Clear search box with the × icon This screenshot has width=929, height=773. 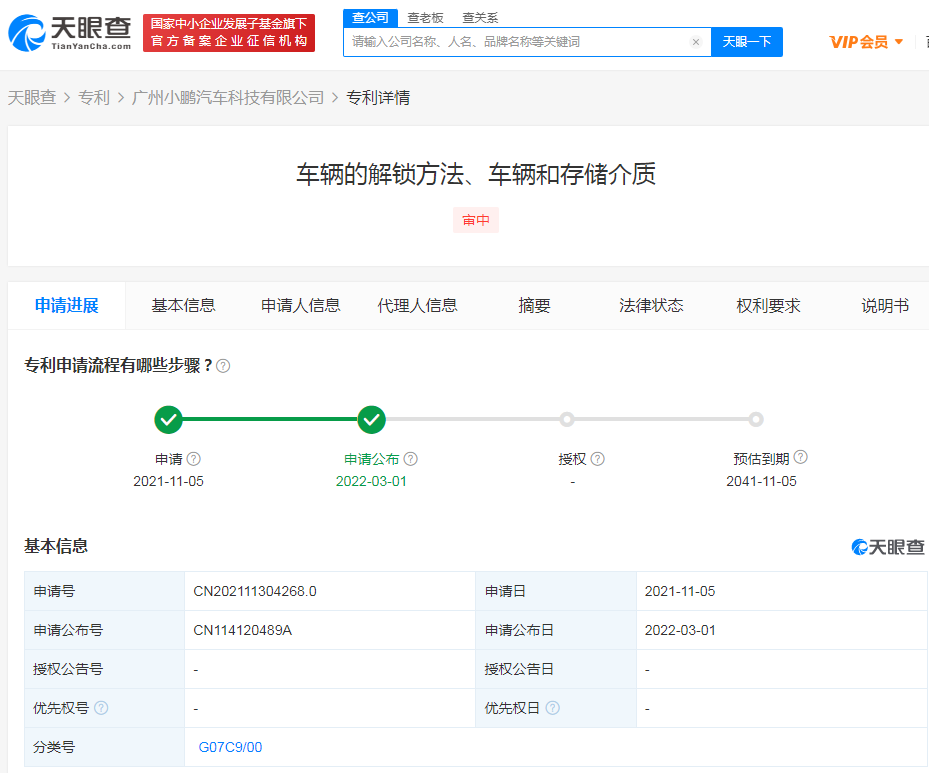click(x=696, y=42)
